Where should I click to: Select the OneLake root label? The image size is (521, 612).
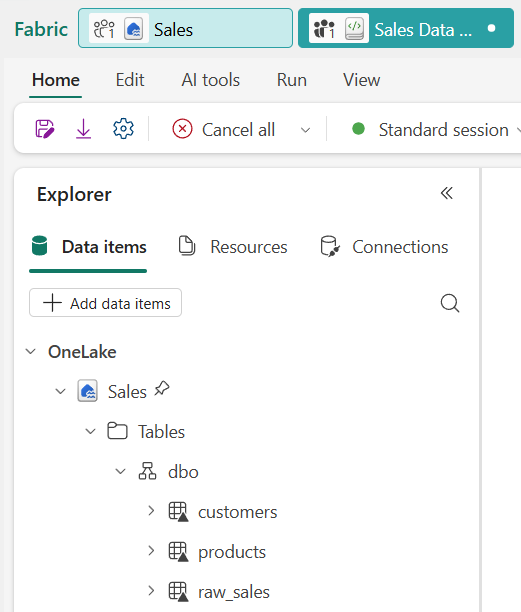tap(82, 352)
